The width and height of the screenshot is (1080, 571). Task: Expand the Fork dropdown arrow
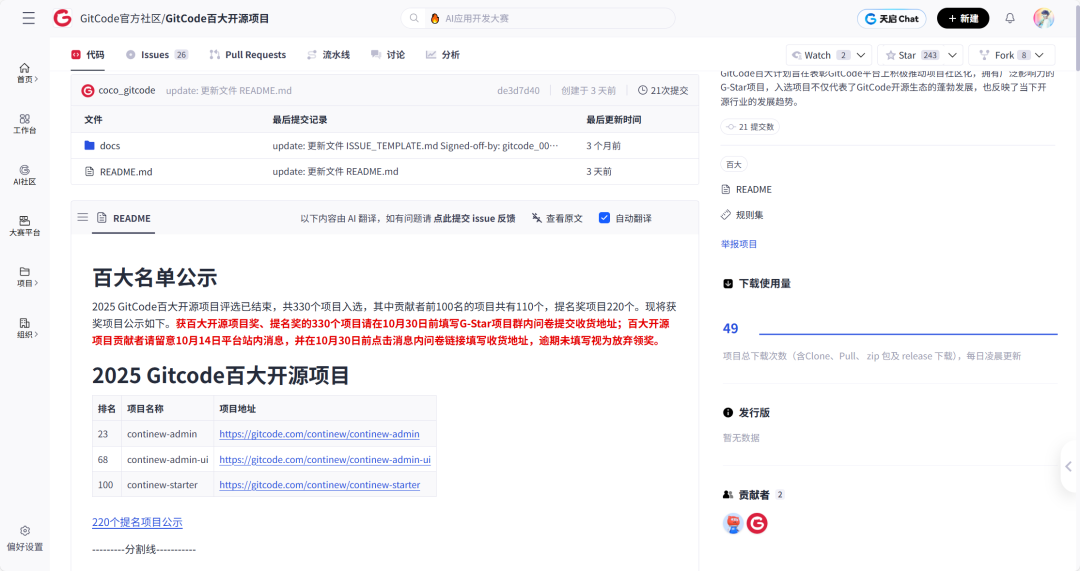[1042, 55]
